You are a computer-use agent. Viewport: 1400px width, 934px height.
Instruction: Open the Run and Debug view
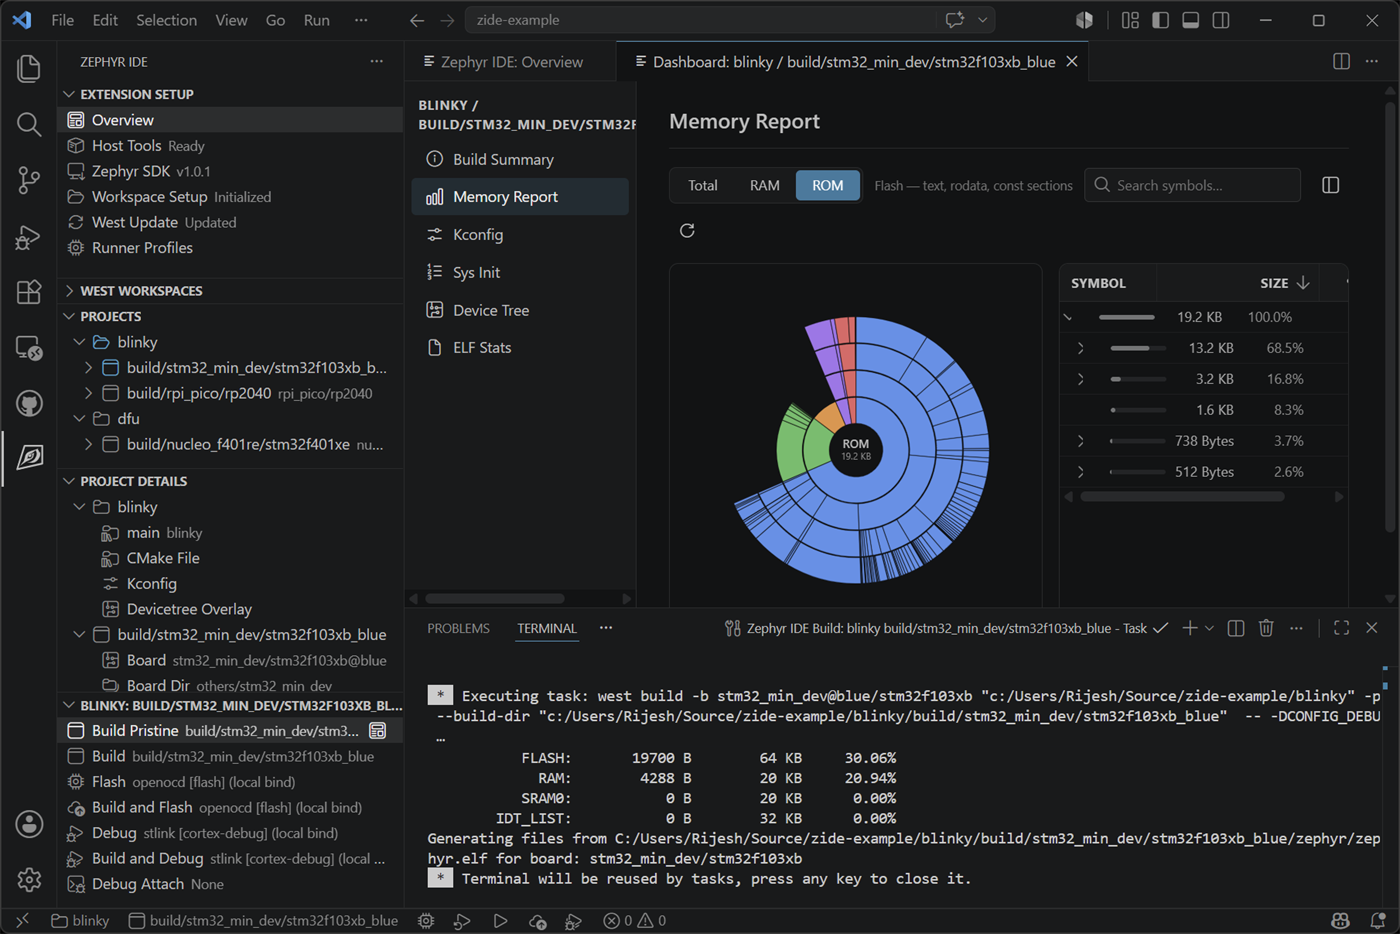[x=29, y=237]
